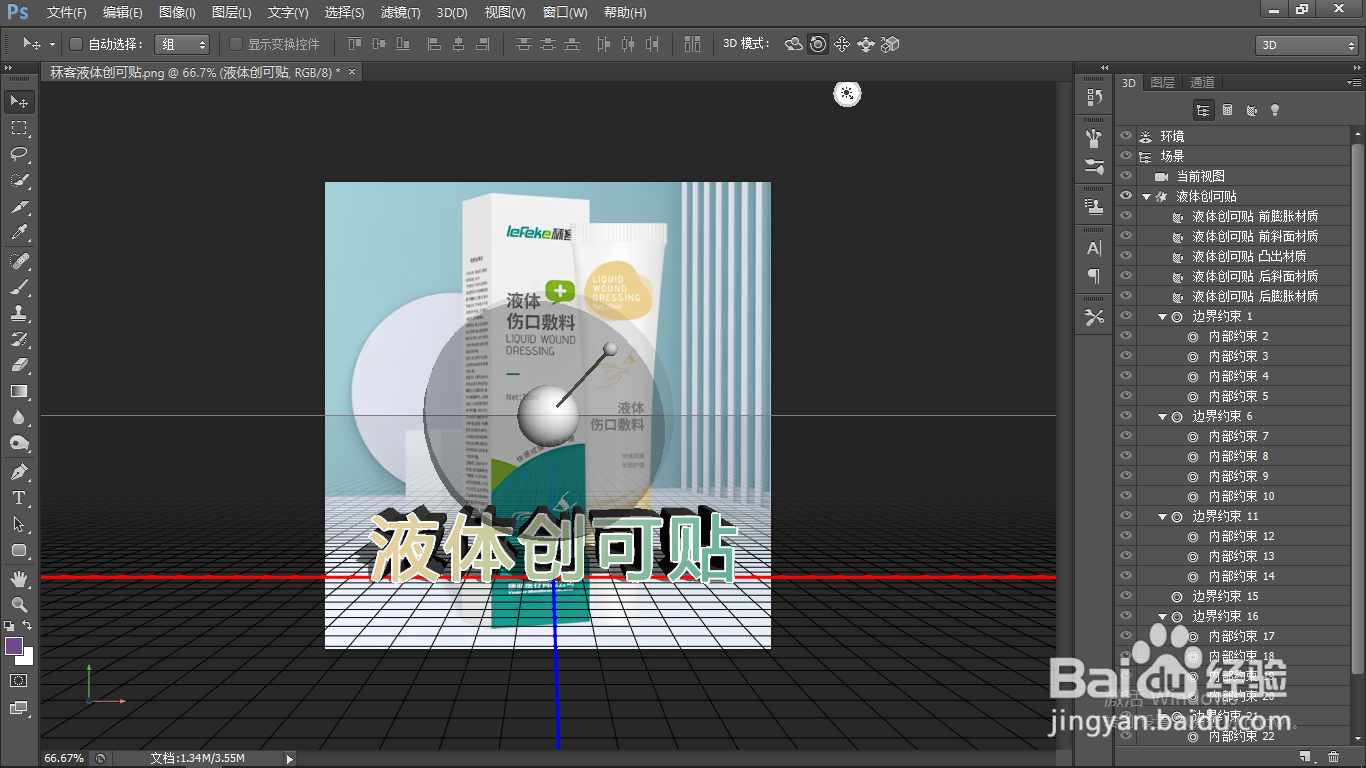1366x768 pixels.
Task: Select the Hand tool
Action: tap(18, 578)
